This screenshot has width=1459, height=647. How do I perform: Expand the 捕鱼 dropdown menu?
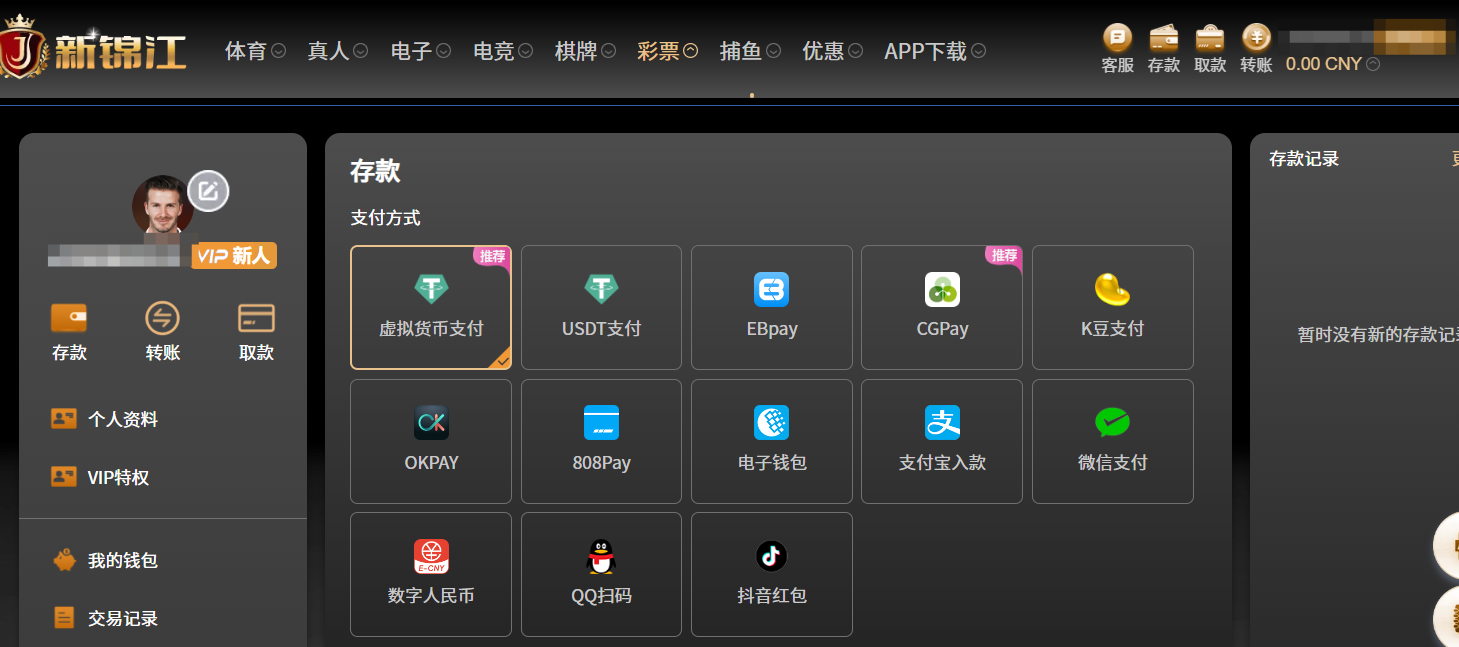coord(750,51)
